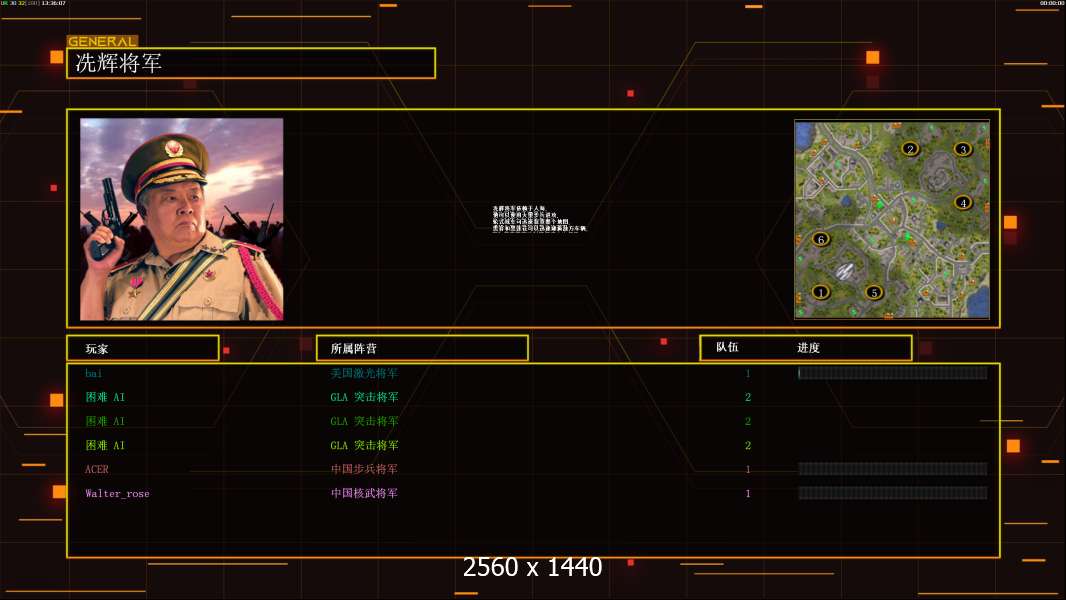Screen dimensions: 1066x600
Task: Click the 玩家 column header
Action: click(97, 349)
